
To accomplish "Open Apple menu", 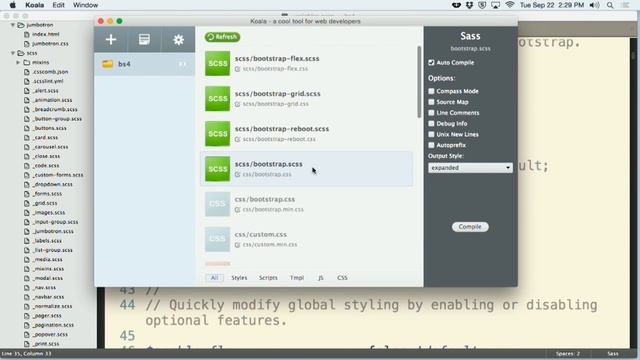I will [x=13, y=5].
